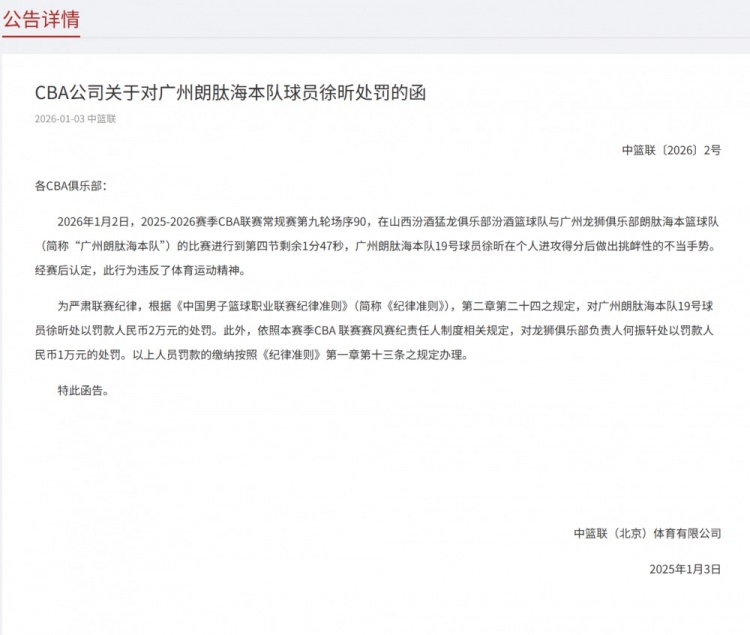Click the red underline beneath 公告详情
Screen dimensions: 750x635
point(41,35)
